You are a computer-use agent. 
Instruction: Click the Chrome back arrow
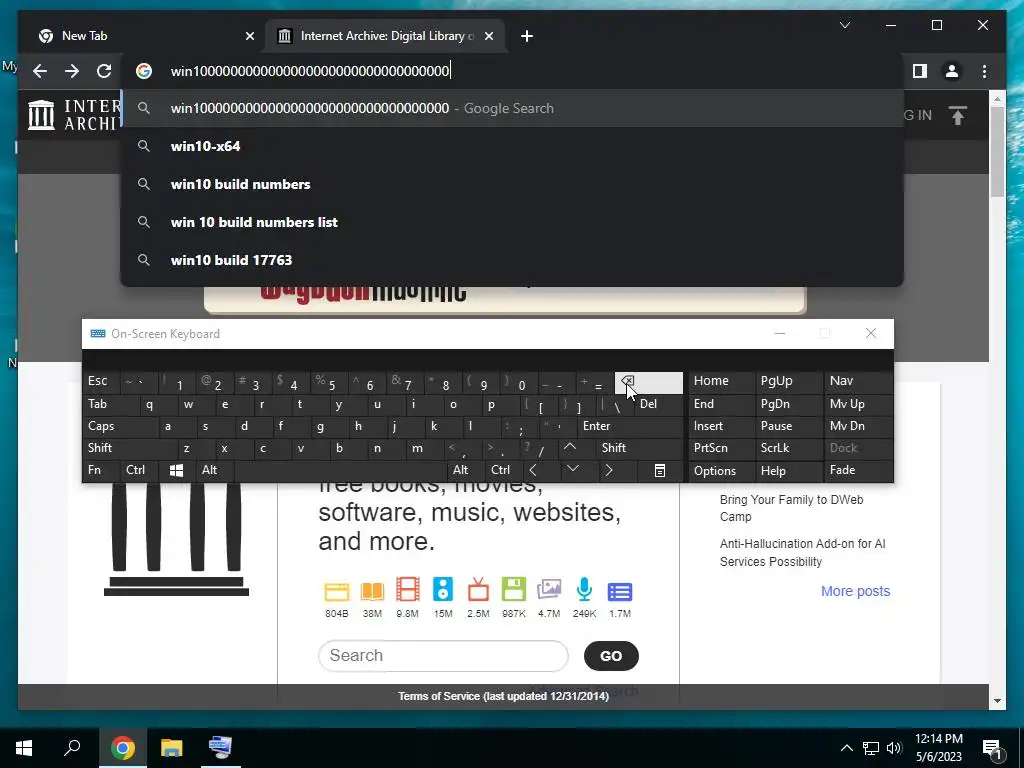(40, 71)
